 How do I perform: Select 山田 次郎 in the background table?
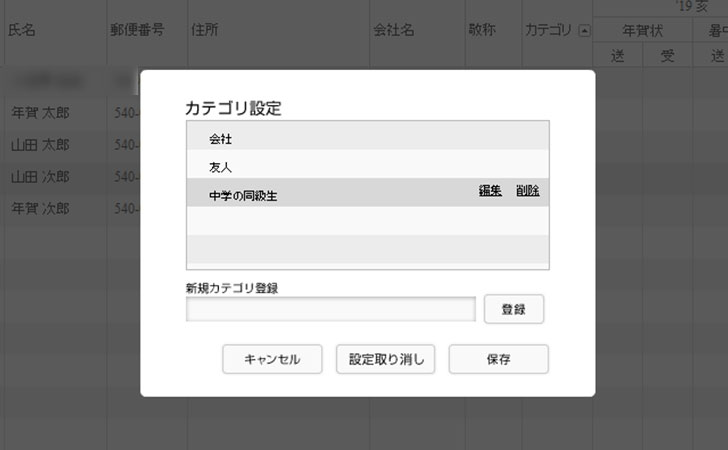pyautogui.click(x=40, y=177)
